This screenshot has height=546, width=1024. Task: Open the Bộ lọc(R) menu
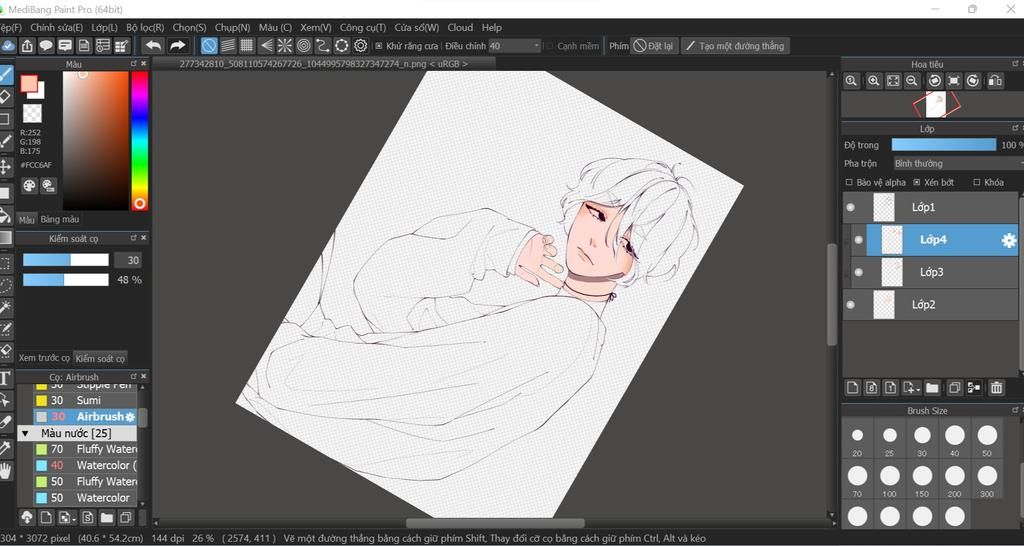tap(145, 27)
